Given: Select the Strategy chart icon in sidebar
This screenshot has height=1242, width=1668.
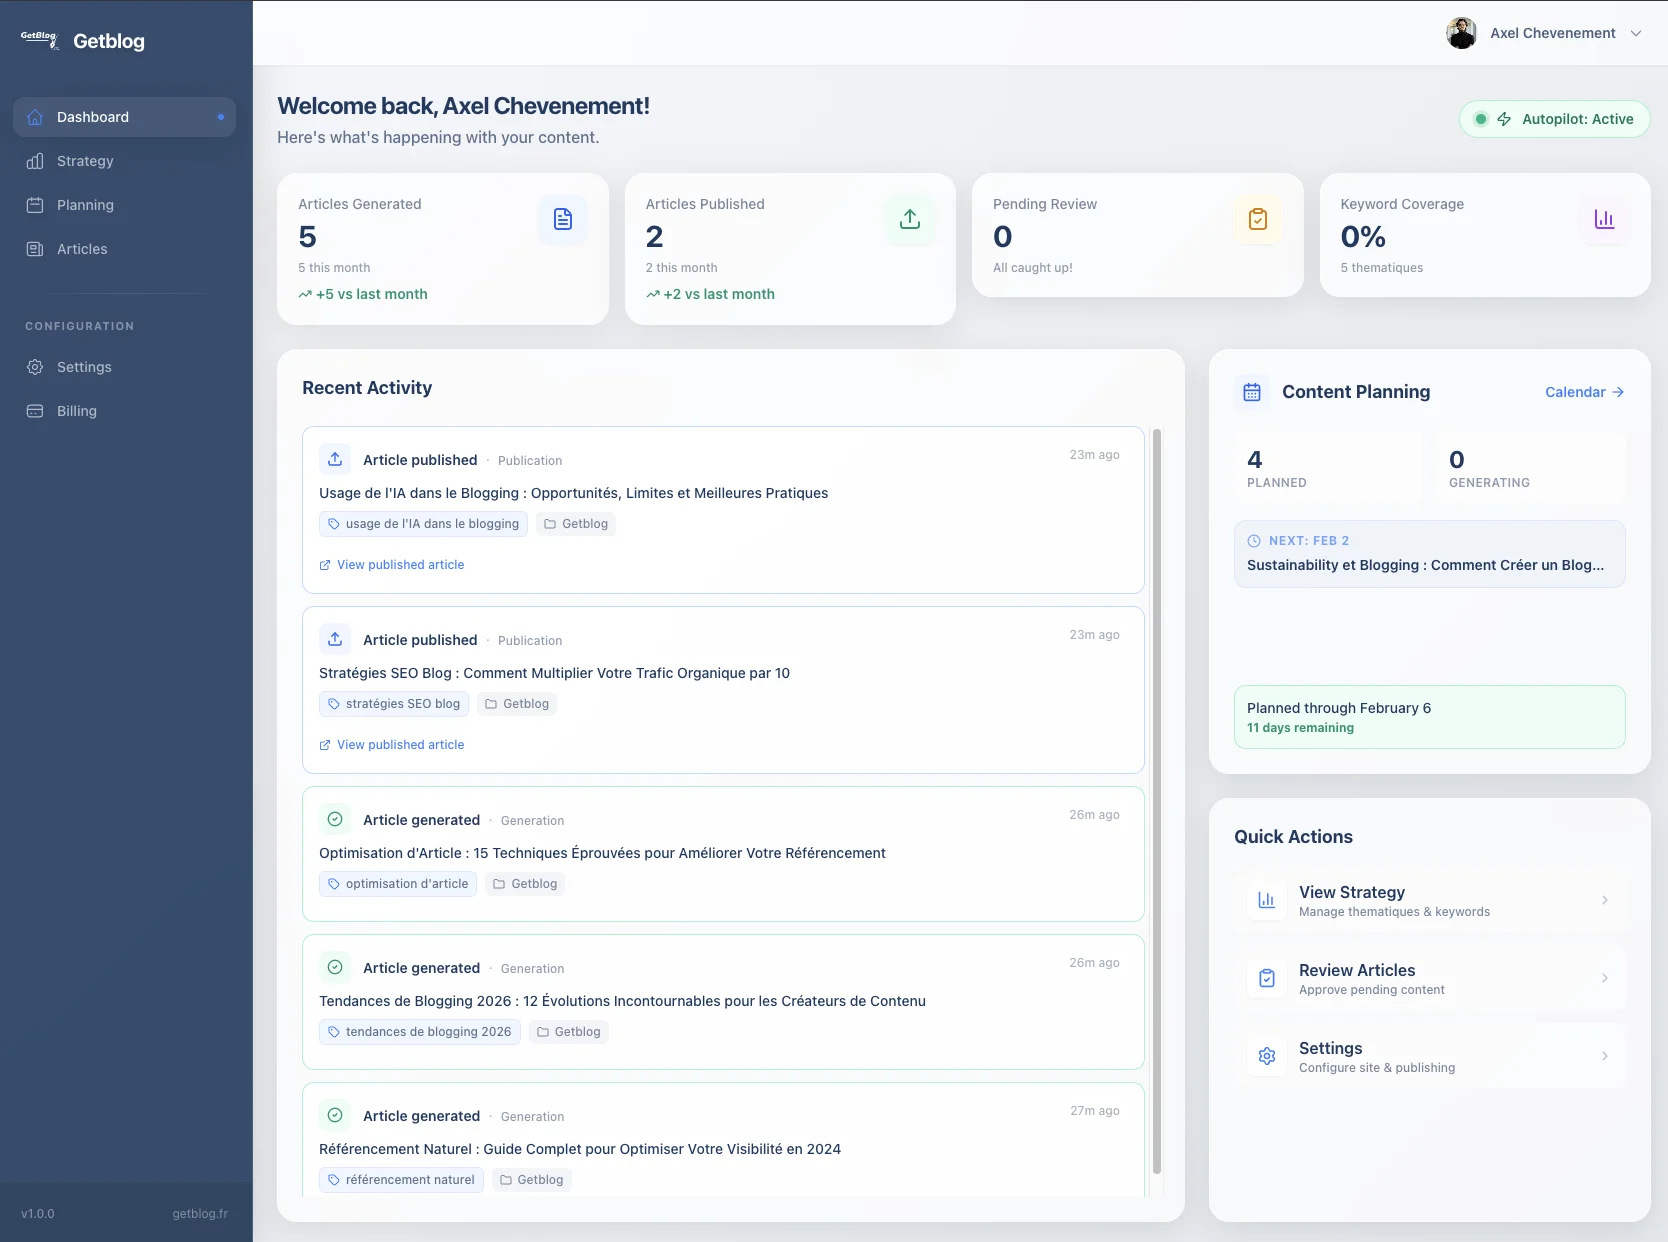Looking at the screenshot, I should click(34, 161).
